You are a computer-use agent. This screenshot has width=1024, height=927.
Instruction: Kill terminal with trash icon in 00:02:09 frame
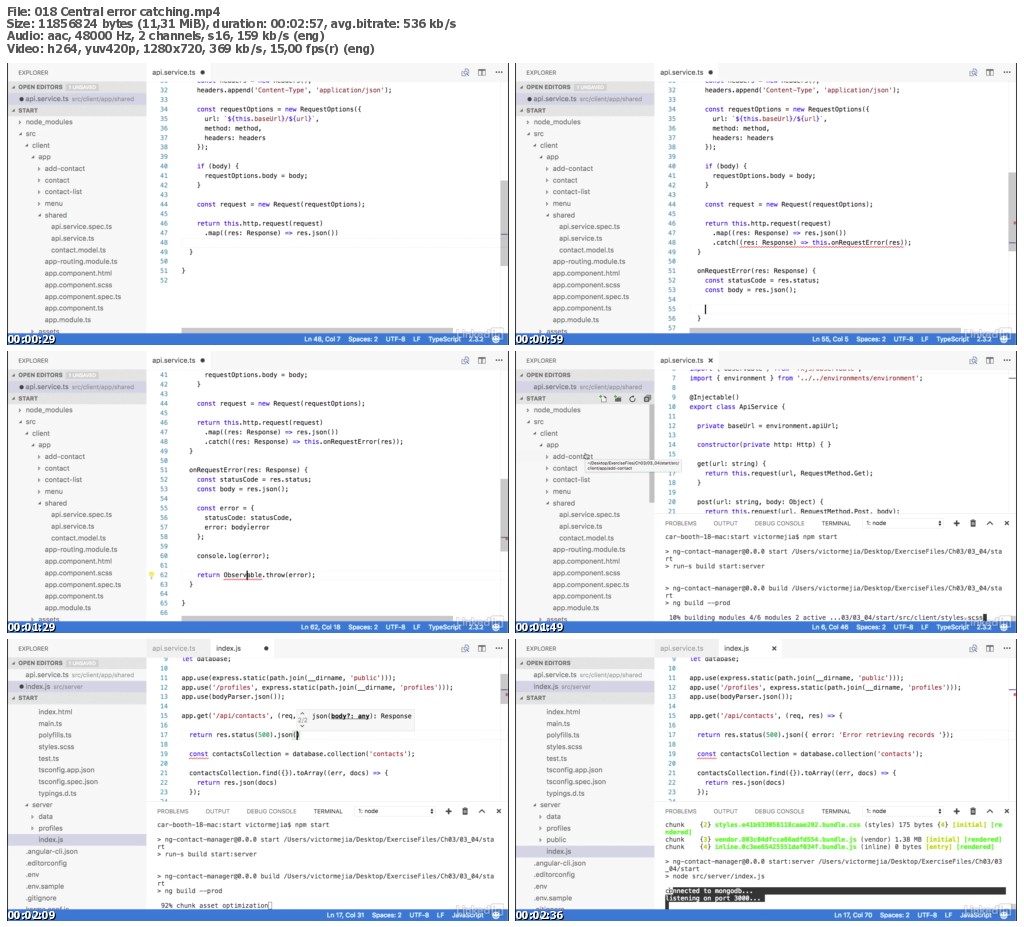465,811
